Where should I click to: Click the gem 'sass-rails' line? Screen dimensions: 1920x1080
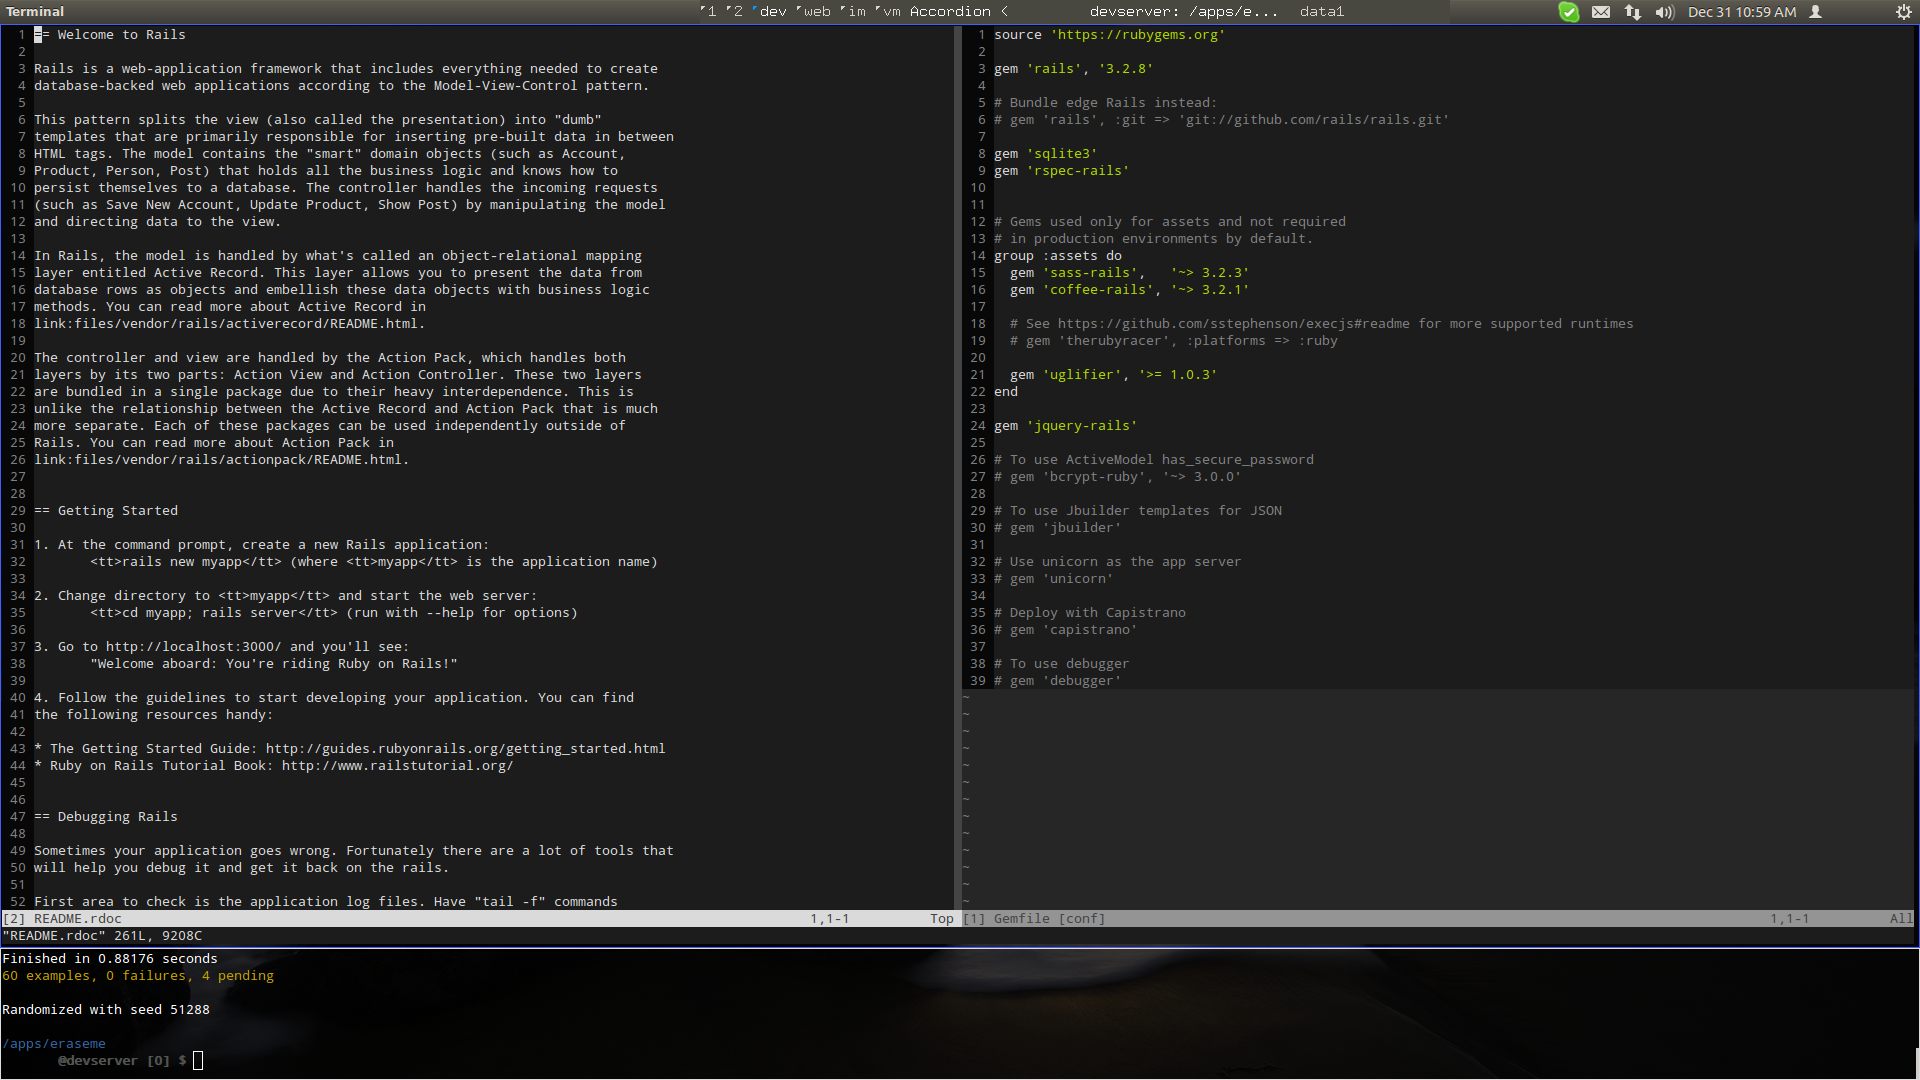(x=1130, y=273)
